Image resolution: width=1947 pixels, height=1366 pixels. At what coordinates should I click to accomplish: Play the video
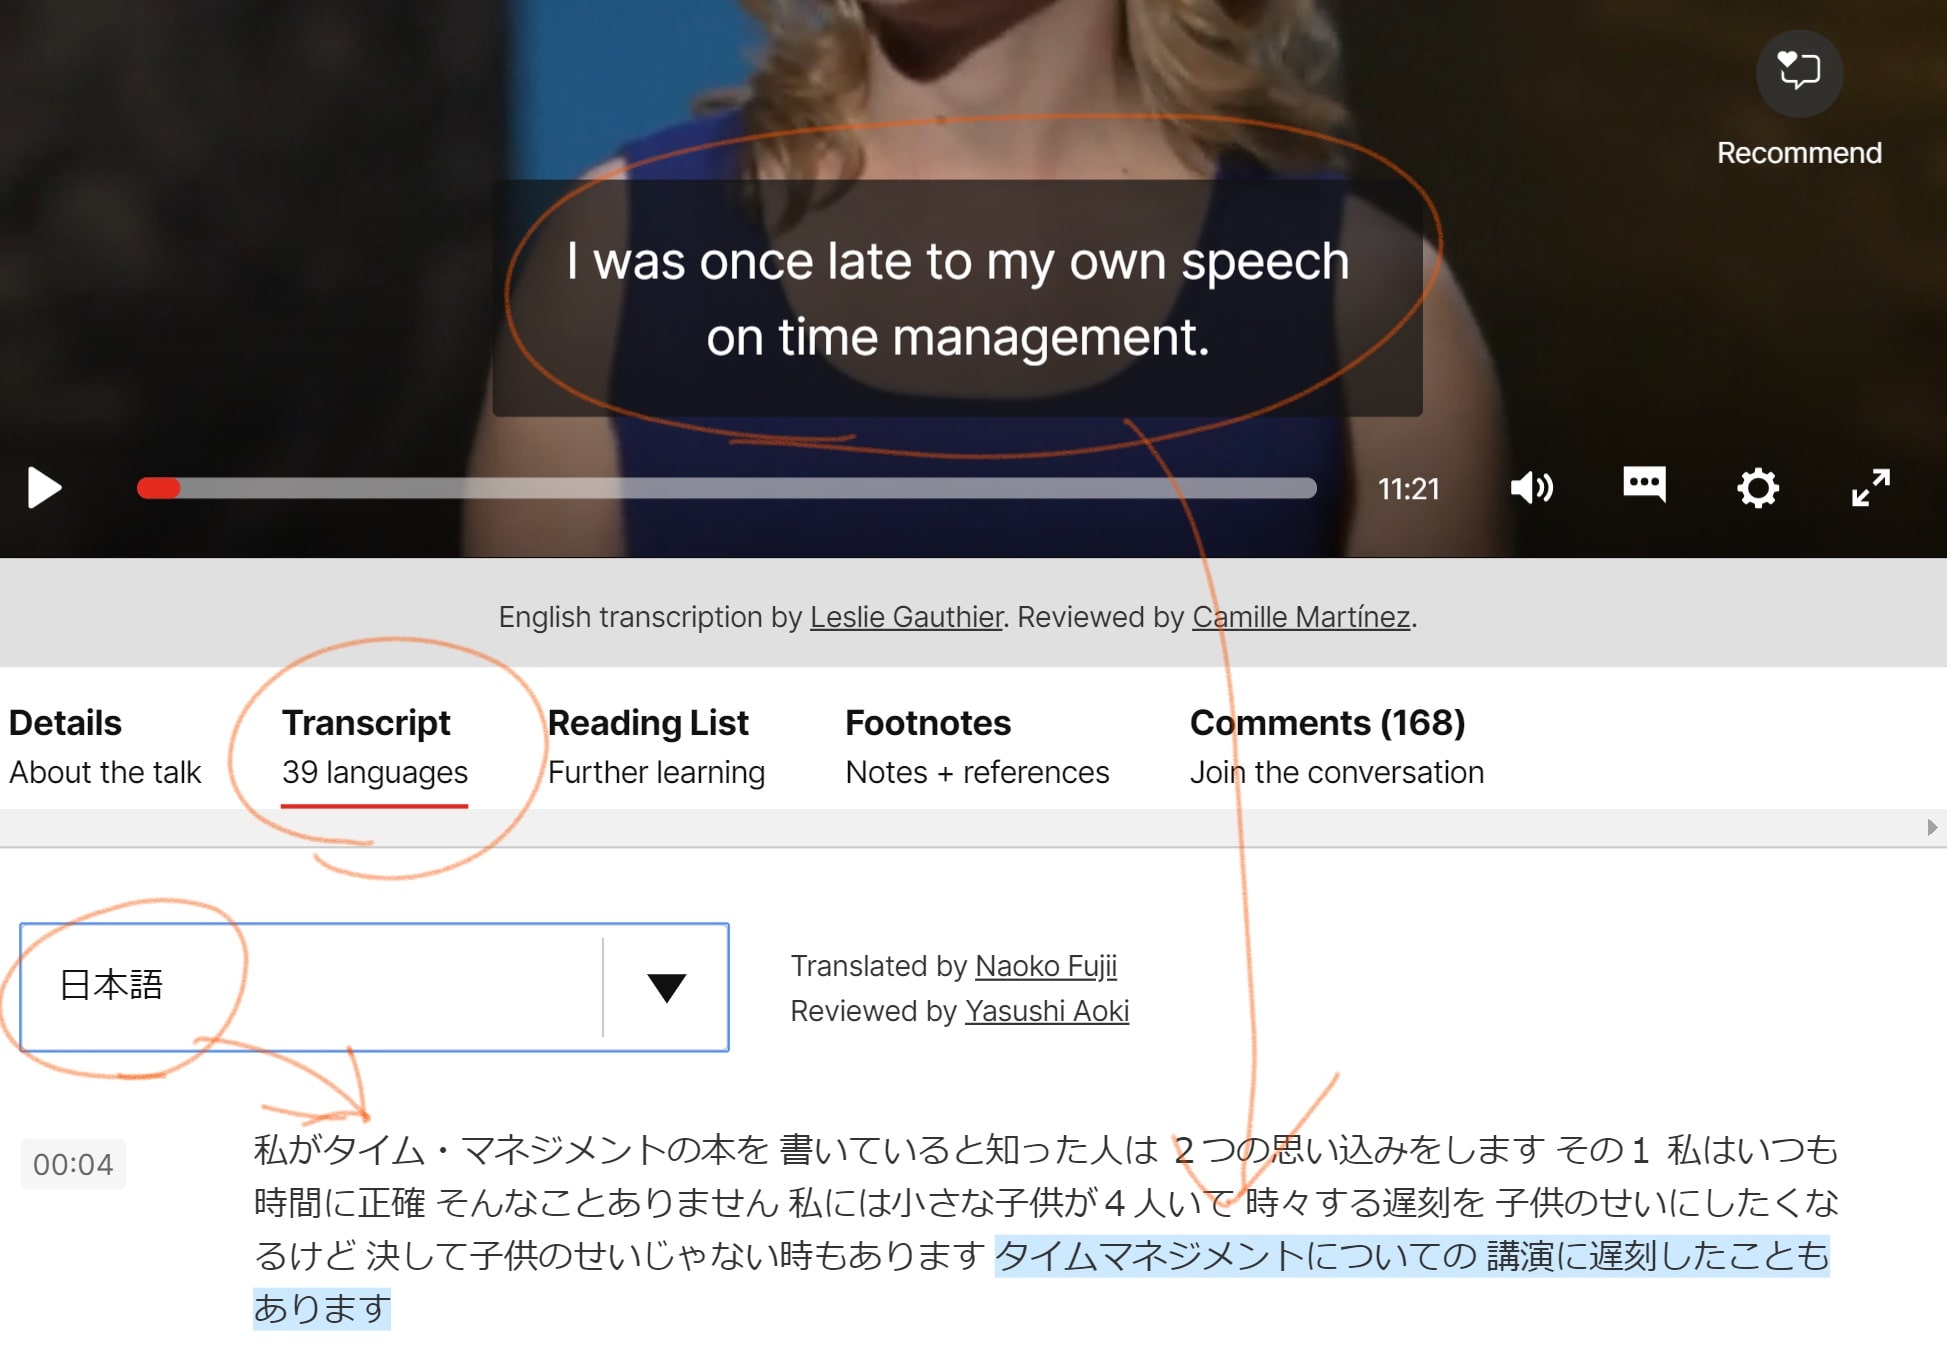pyautogui.click(x=44, y=488)
